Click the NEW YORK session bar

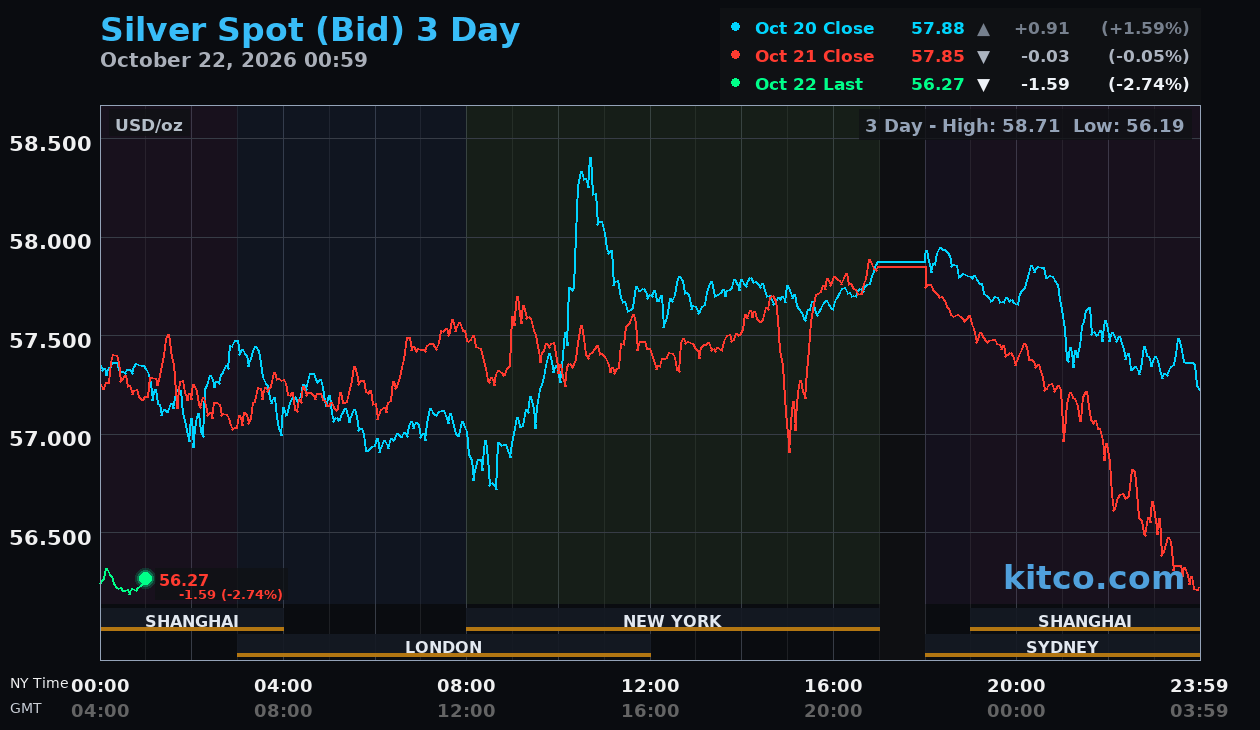pyautogui.click(x=672, y=621)
